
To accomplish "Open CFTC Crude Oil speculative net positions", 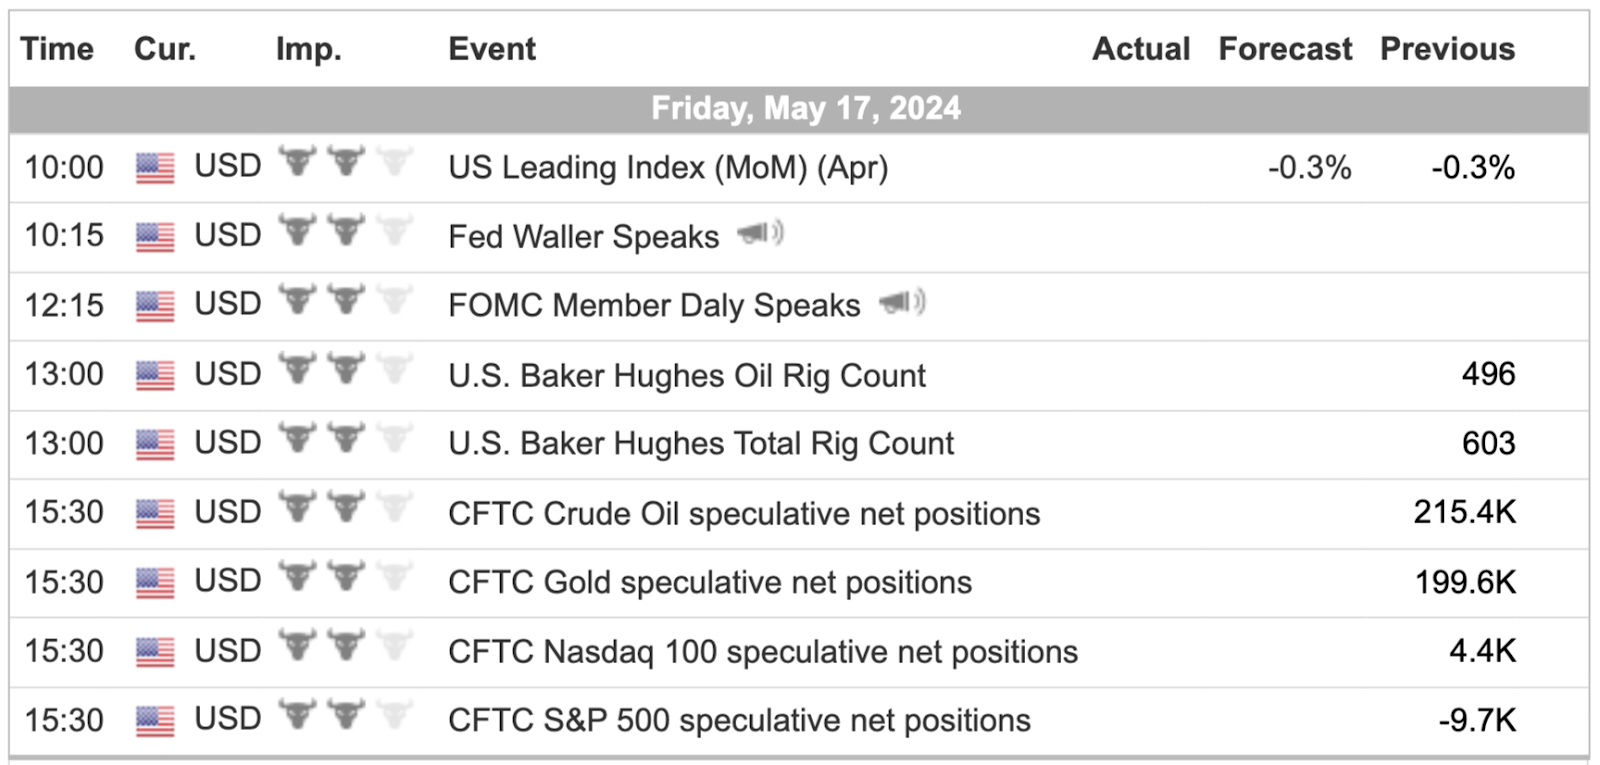I will [x=744, y=513].
